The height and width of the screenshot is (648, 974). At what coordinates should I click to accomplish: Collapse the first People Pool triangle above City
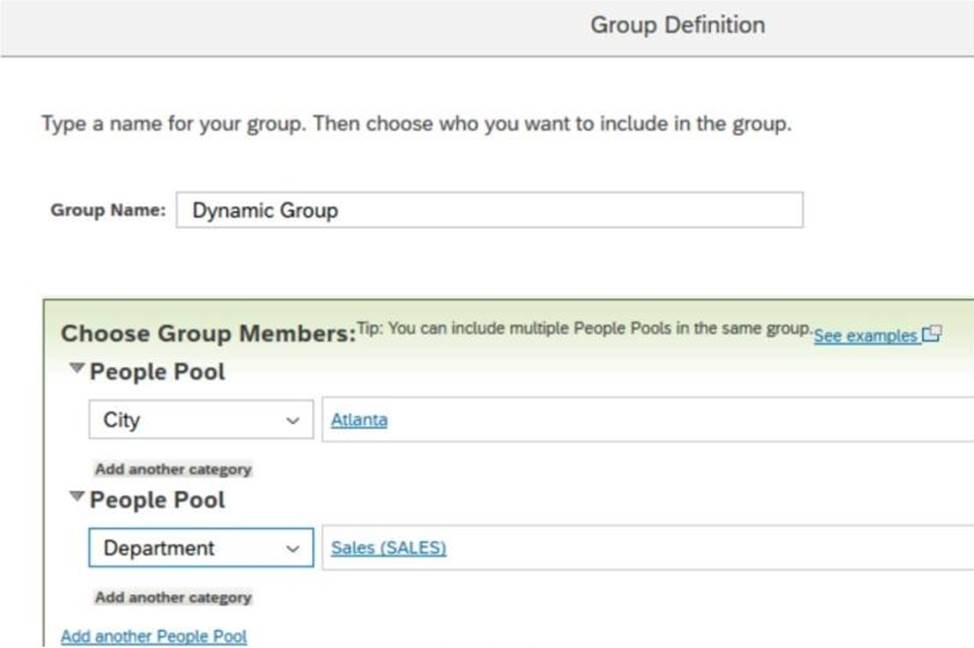pos(76,370)
